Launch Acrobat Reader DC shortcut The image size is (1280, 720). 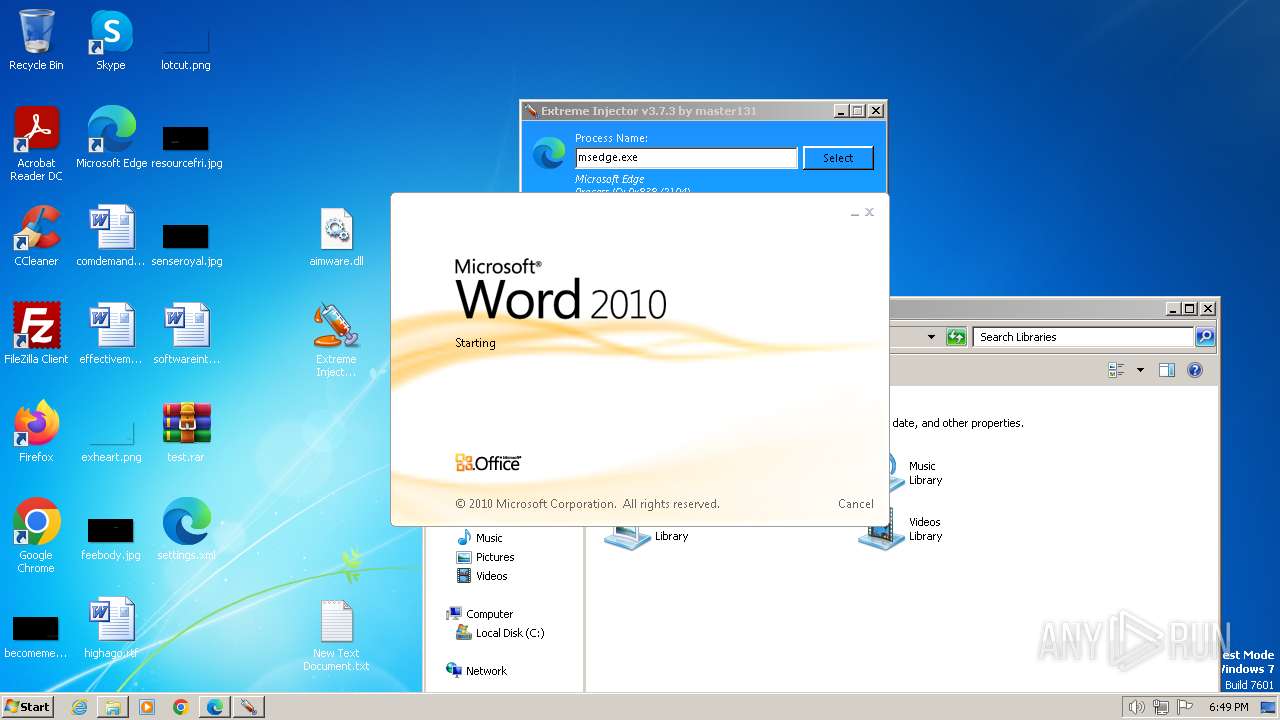click(x=36, y=143)
